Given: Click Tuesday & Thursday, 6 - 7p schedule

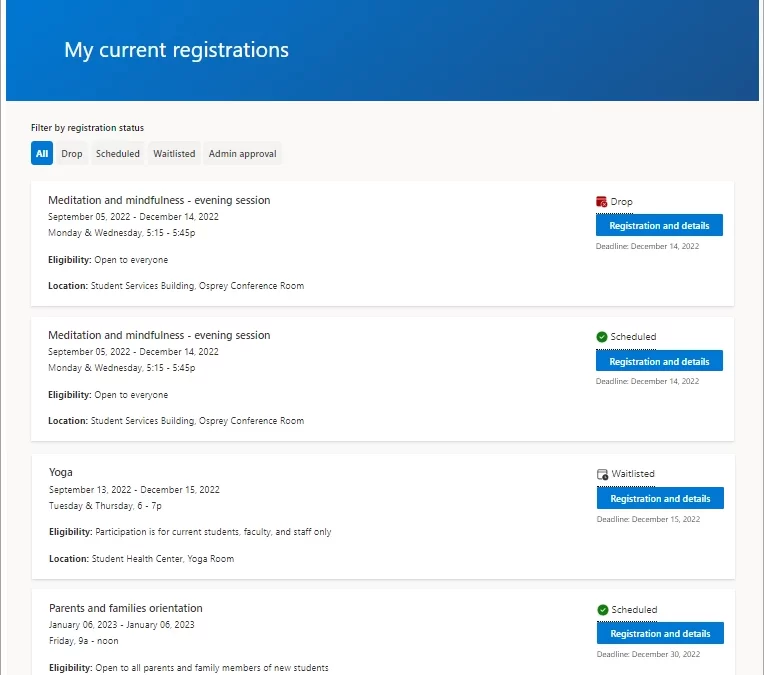Looking at the screenshot, I should pyautogui.click(x=105, y=505).
